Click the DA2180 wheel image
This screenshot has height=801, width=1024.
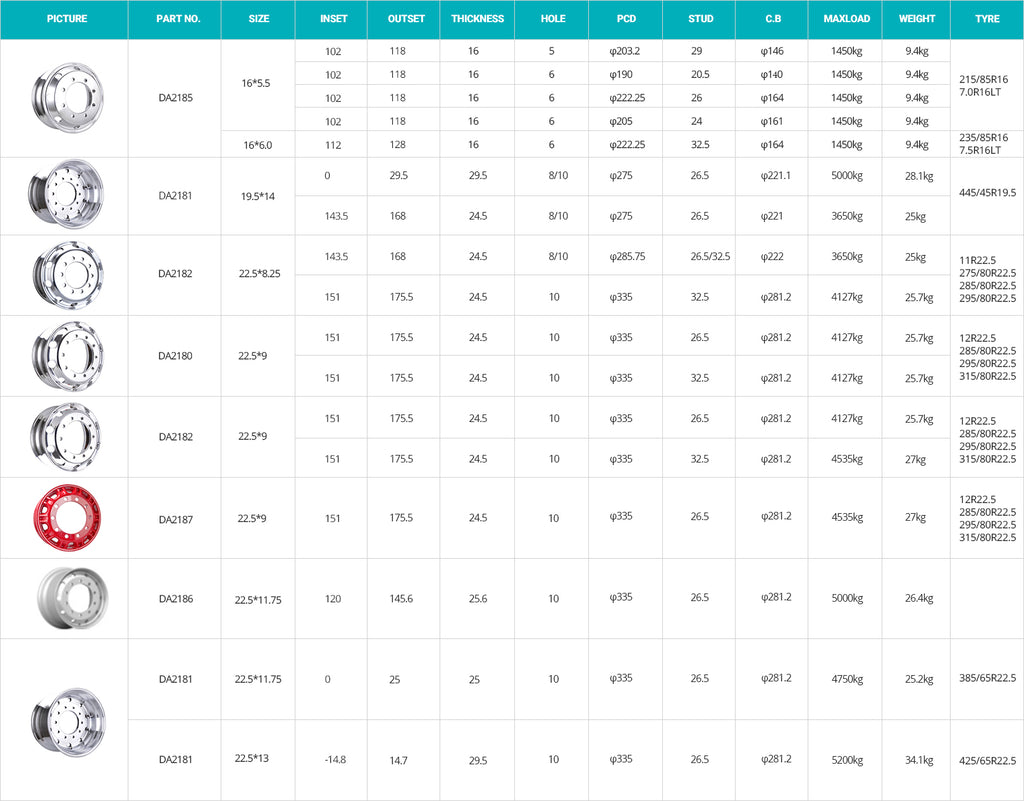pos(66,355)
